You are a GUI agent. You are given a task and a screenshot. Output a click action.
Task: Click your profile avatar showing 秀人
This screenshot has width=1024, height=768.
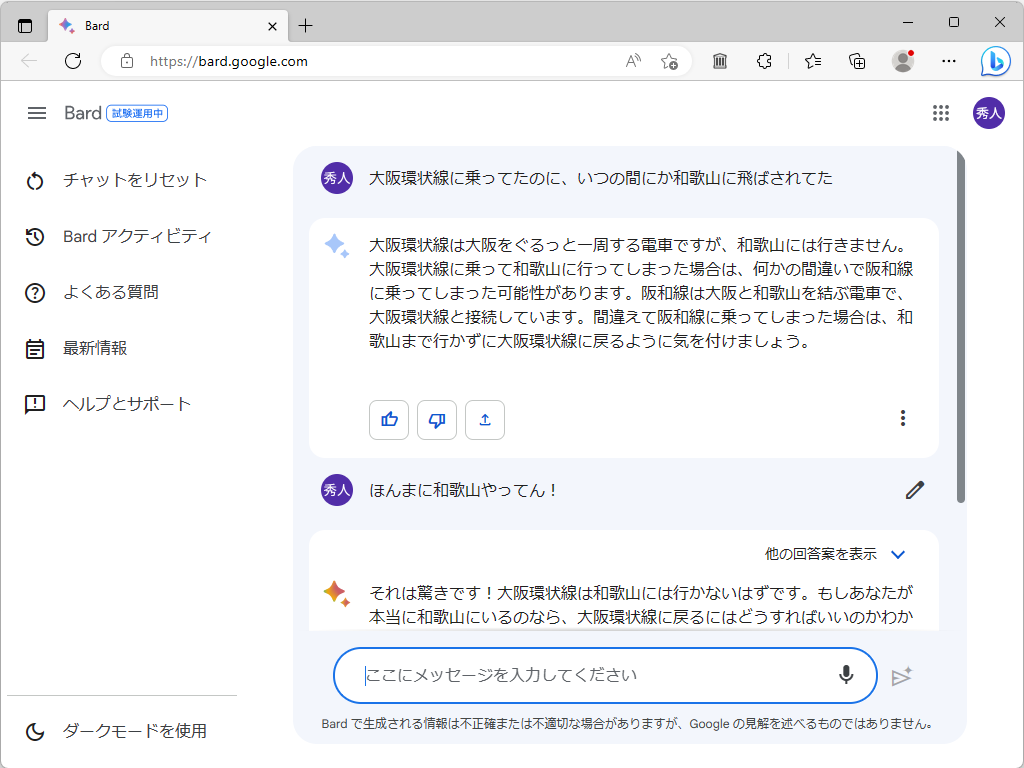(988, 113)
